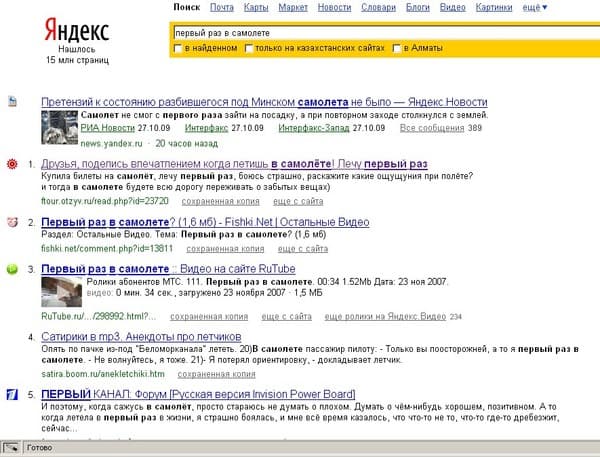600x457 pixels.
Task: Open the crashed plane news thumbnail
Action: pyautogui.click(x=59, y=127)
